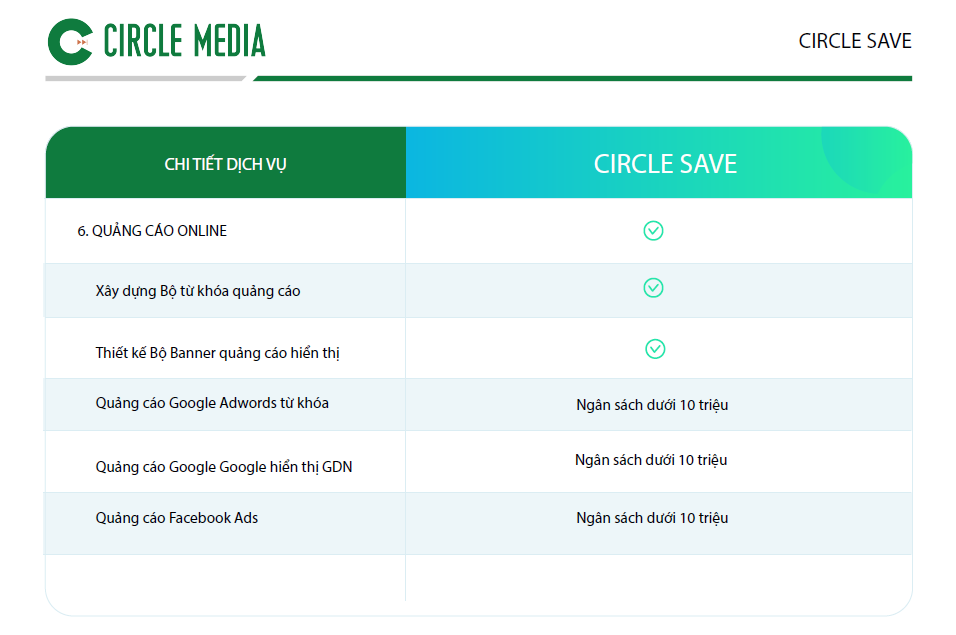
Task: Click the CIRCLE SAVE gradient column header
Action: (x=659, y=162)
